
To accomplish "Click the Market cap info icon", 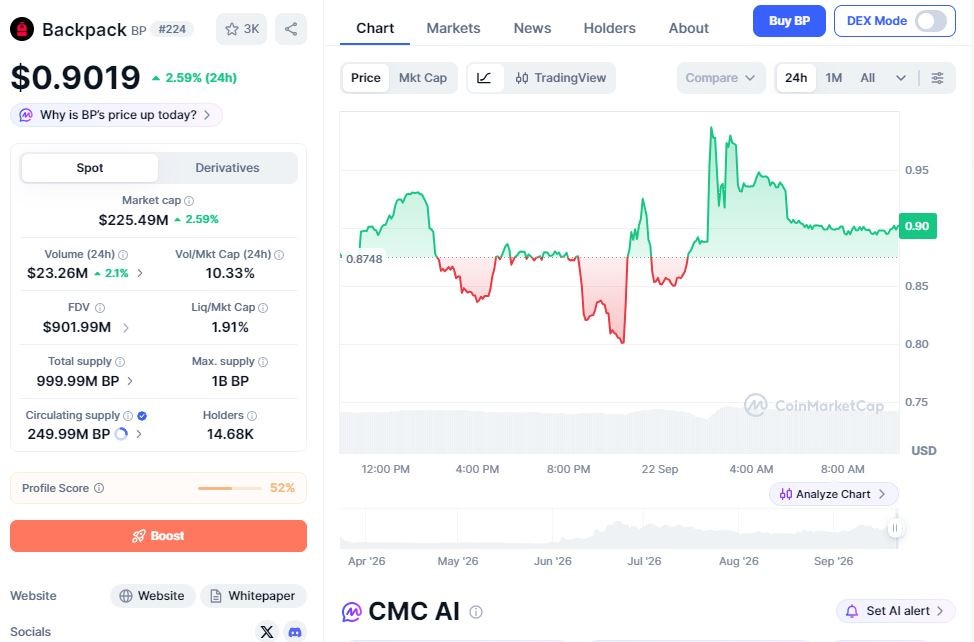I will click(x=189, y=201).
